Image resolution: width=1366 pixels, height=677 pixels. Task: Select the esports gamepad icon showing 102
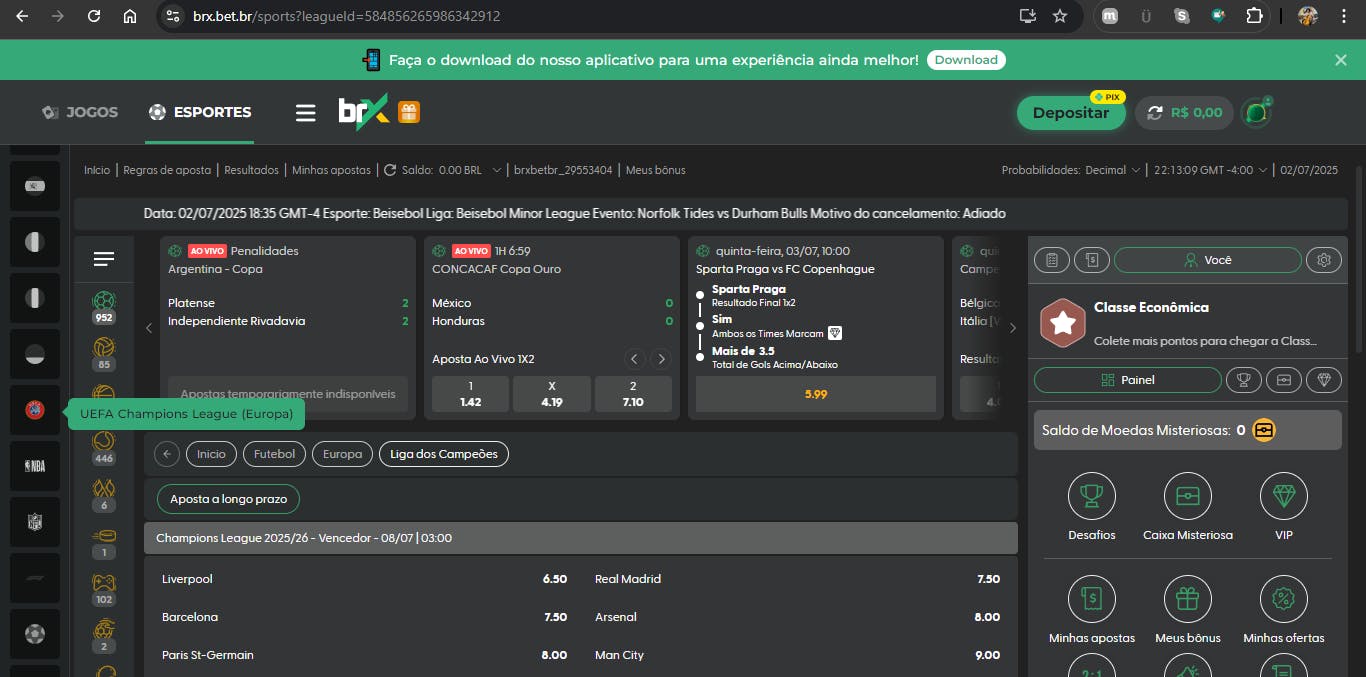[104, 589]
